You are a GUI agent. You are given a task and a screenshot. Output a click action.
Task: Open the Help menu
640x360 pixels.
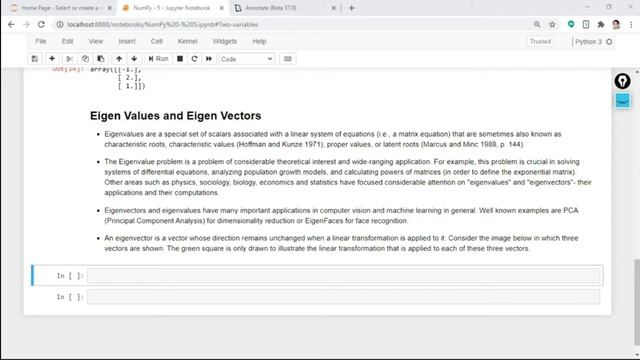[259, 41]
